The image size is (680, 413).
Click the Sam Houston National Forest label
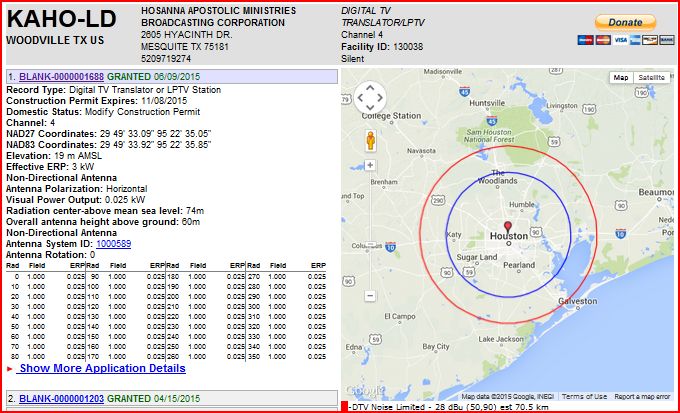489,135
